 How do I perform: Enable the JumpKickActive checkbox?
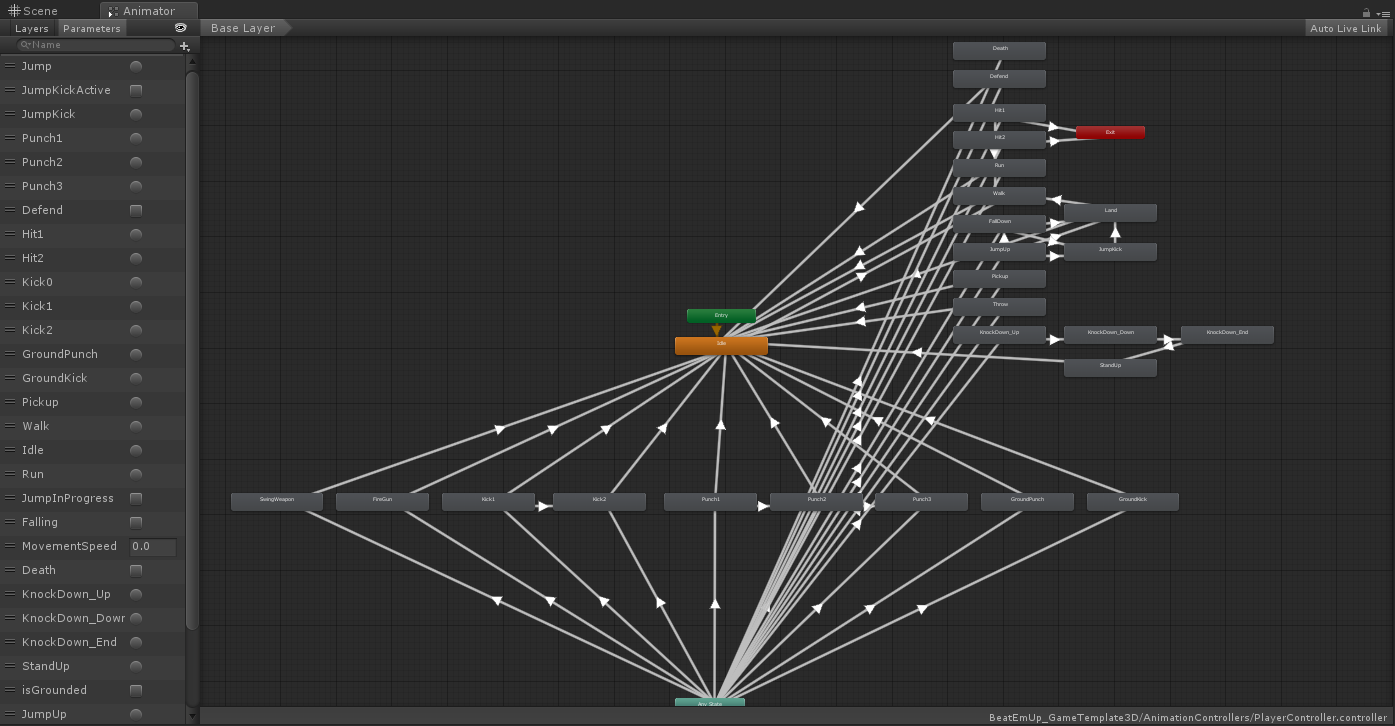tap(136, 90)
